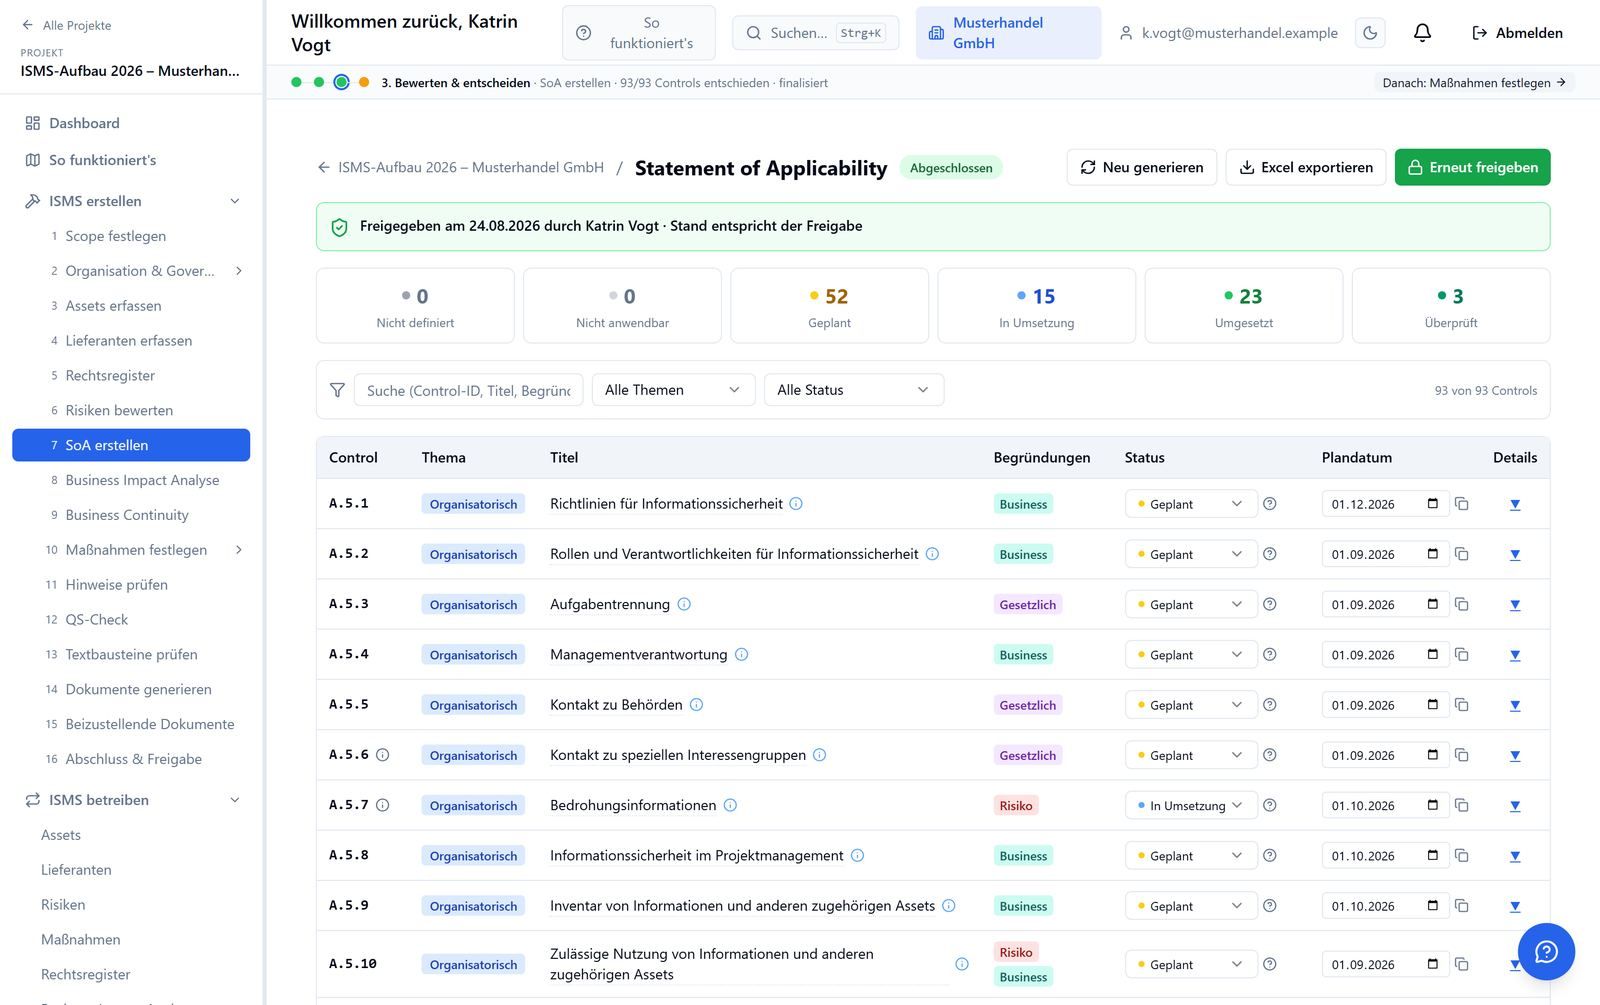Click filter funnel icon in search bar
Viewport: 1600px width, 1005px height.
click(337, 390)
